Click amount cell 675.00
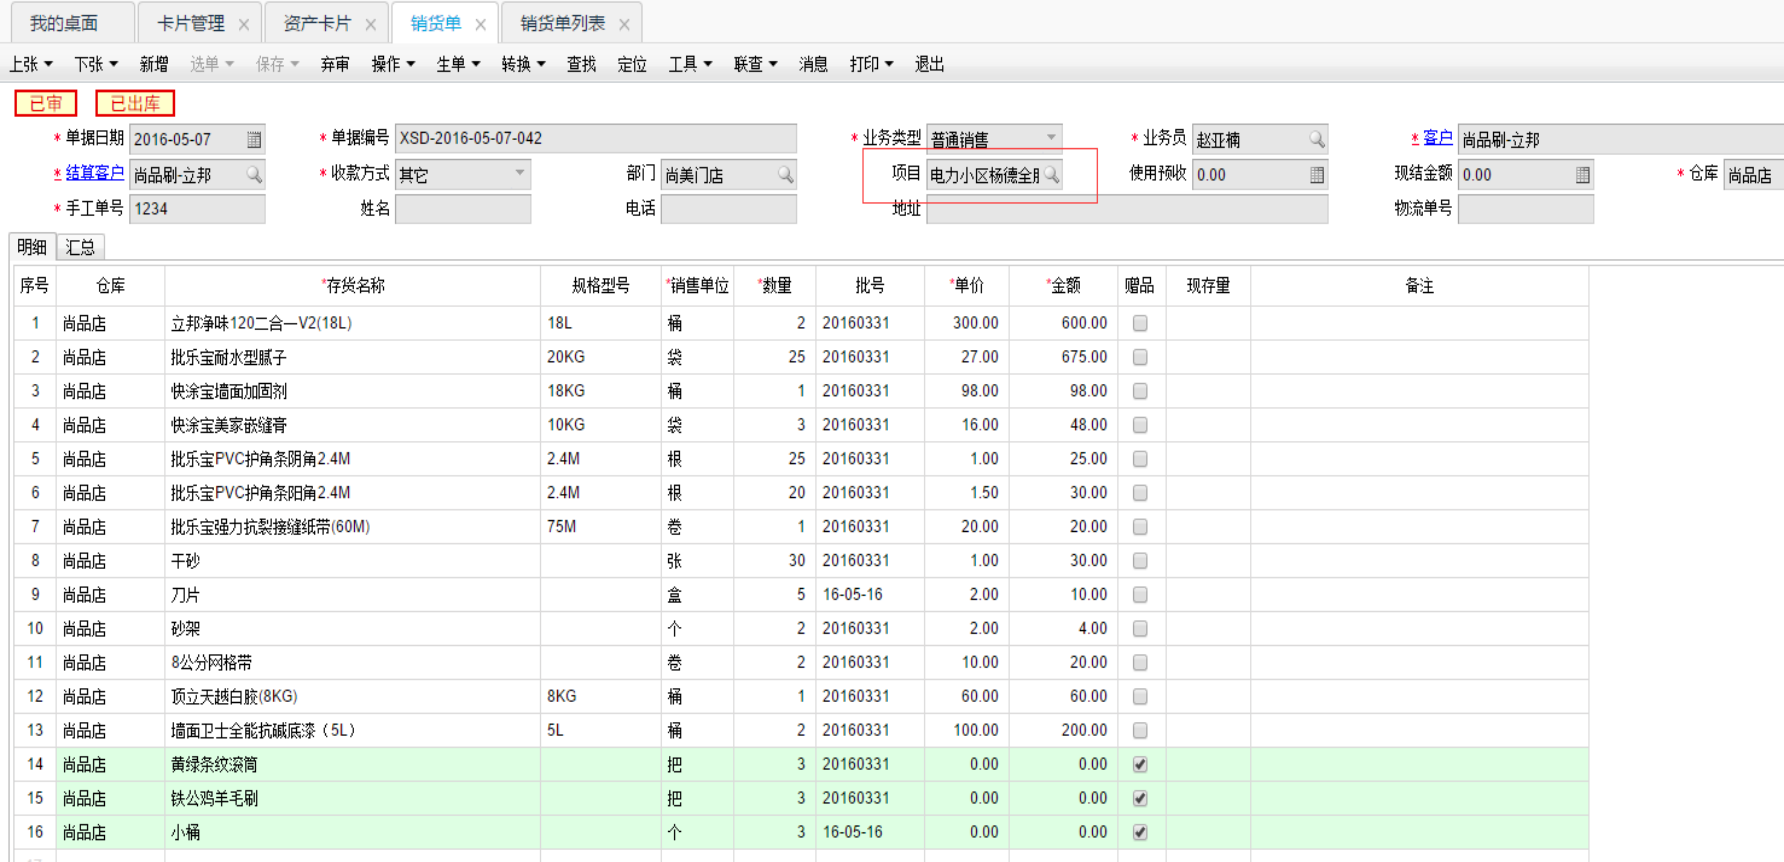Image resolution: width=1784 pixels, height=862 pixels. click(1064, 357)
